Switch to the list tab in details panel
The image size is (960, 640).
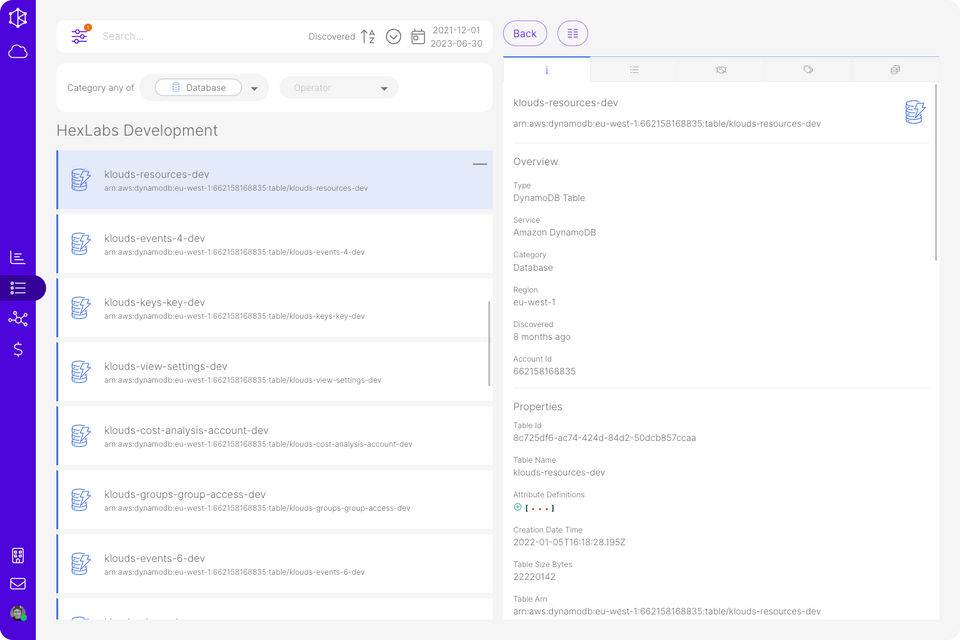tap(634, 70)
